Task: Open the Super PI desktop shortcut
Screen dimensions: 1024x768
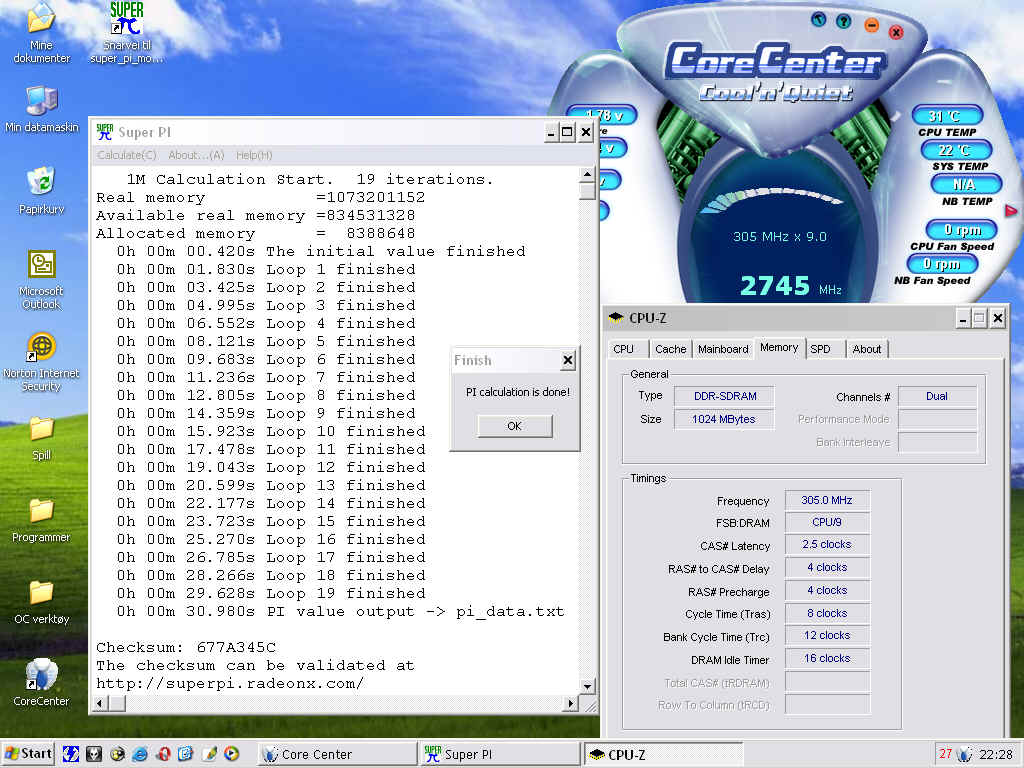Action: pos(127,31)
